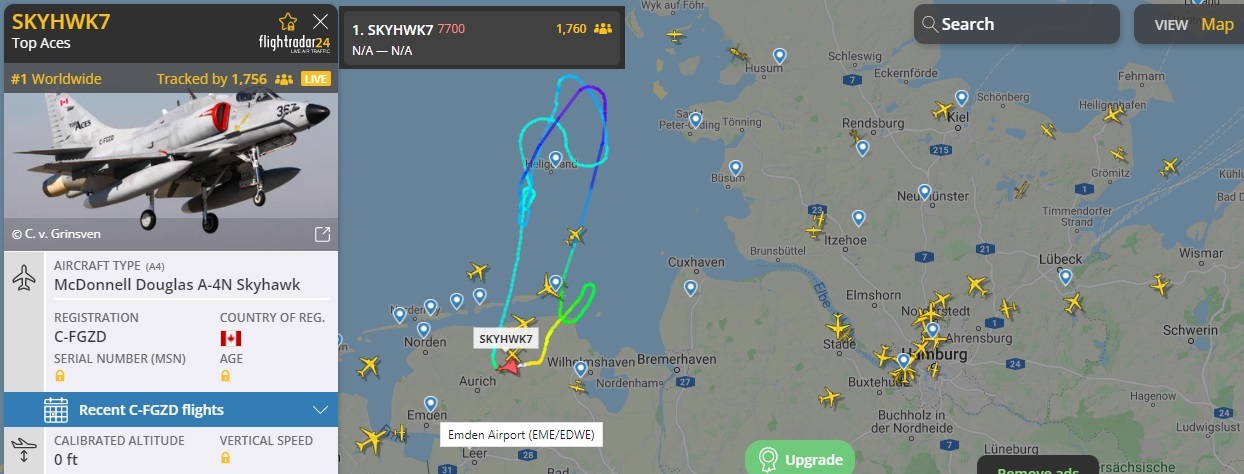This screenshot has width=1244, height=474.
Task: Click into the Search input field
Action: click(1017, 24)
